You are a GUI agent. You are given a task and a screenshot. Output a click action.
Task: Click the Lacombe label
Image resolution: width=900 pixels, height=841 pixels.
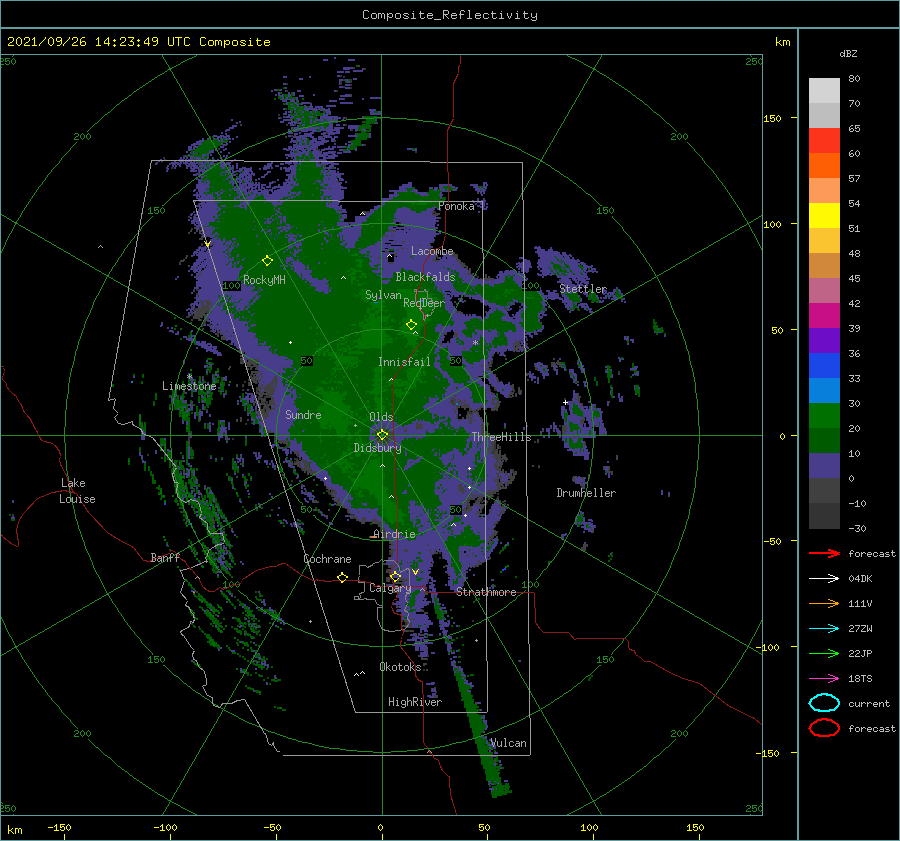click(x=432, y=251)
